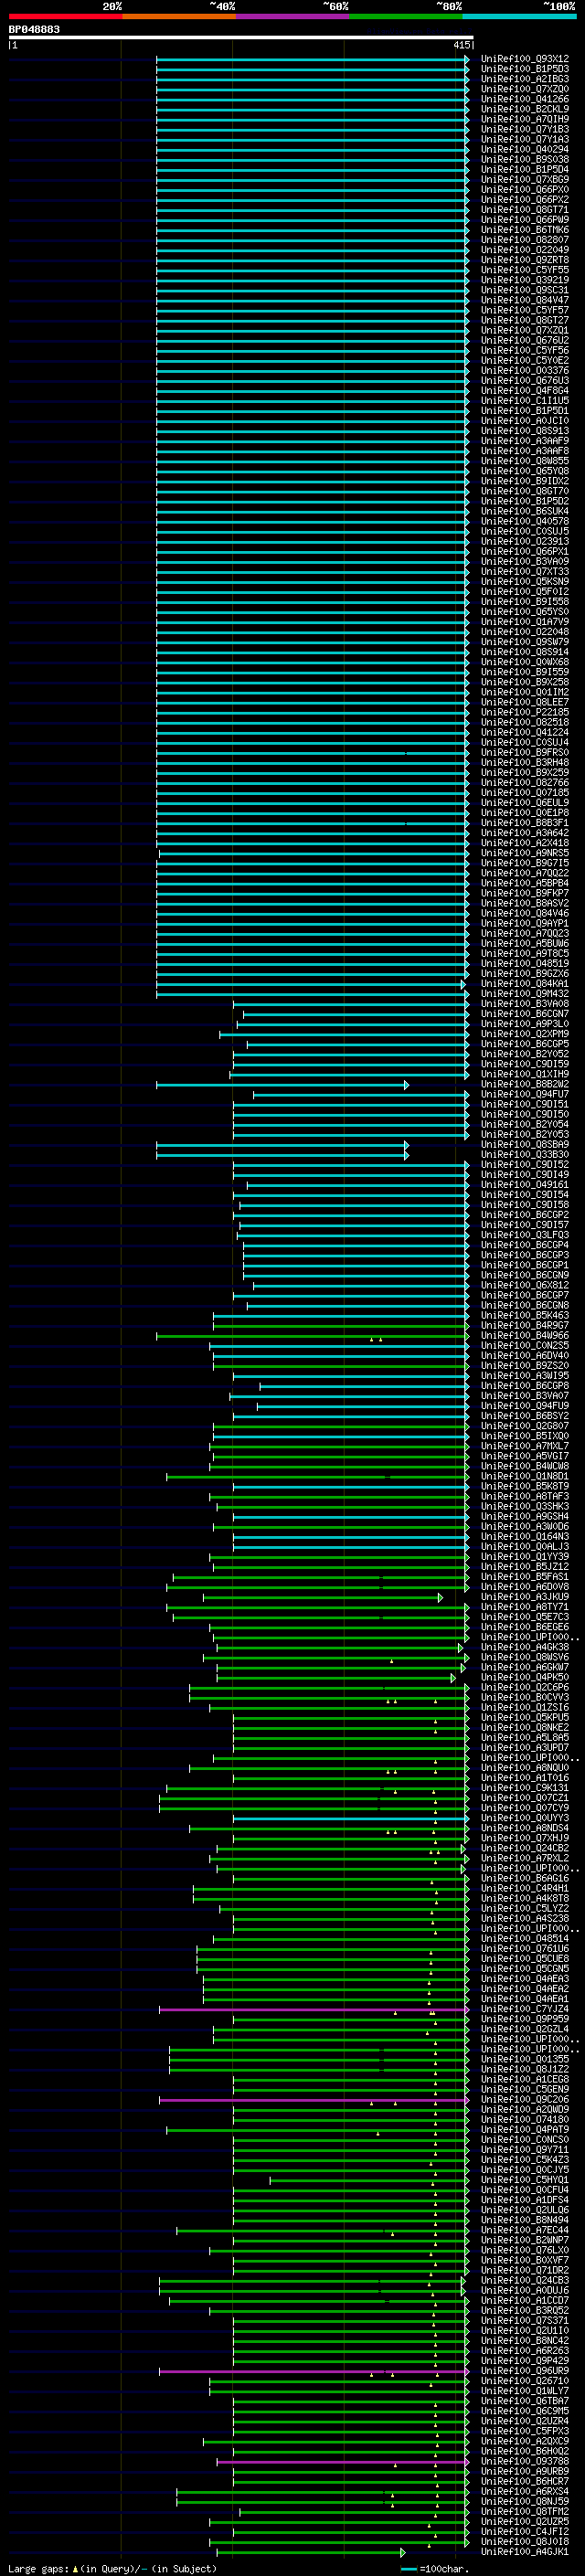Select label UniRef100_A7MXL7
Screen dimensions: 585x2576
point(525,1446)
